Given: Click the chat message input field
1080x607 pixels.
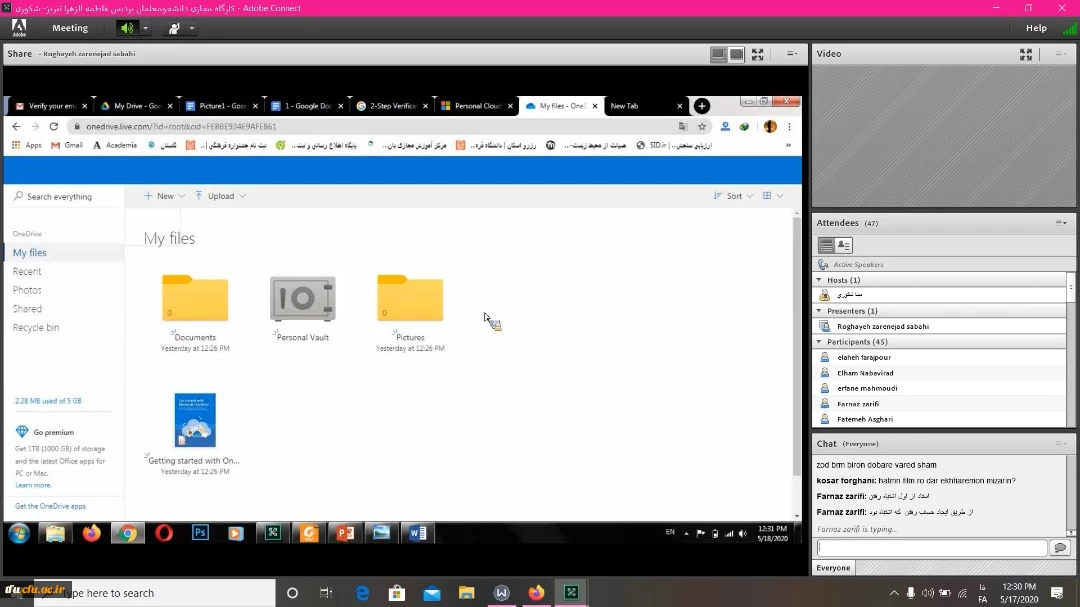Looking at the screenshot, I should (x=931, y=548).
